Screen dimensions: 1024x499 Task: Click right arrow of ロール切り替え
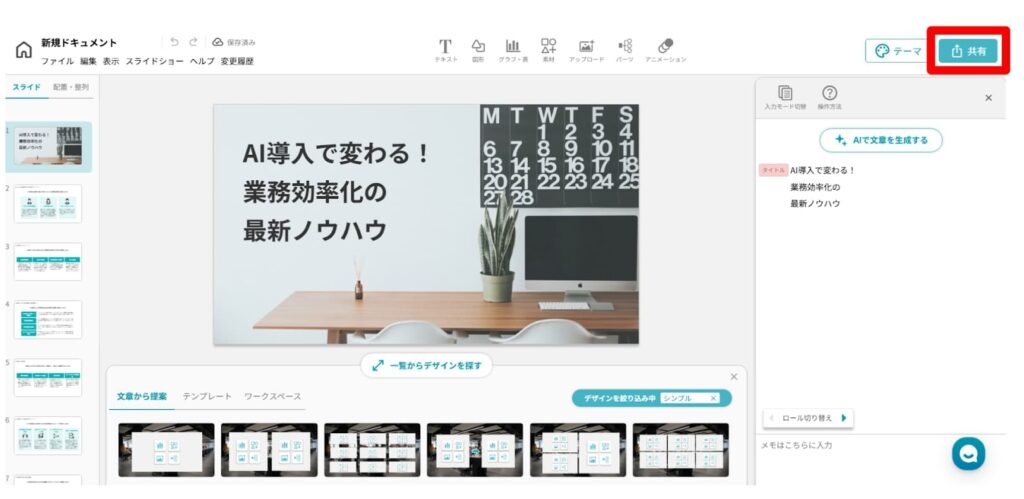coord(844,417)
